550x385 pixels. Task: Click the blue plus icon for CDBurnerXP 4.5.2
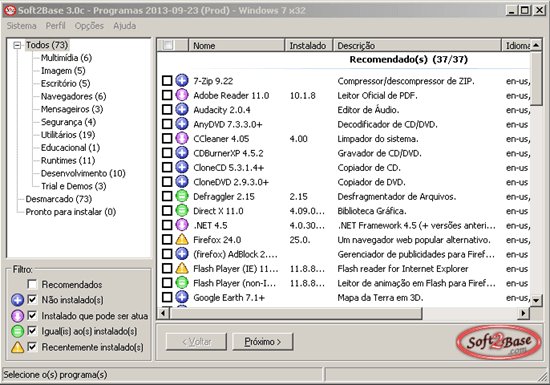(182, 153)
